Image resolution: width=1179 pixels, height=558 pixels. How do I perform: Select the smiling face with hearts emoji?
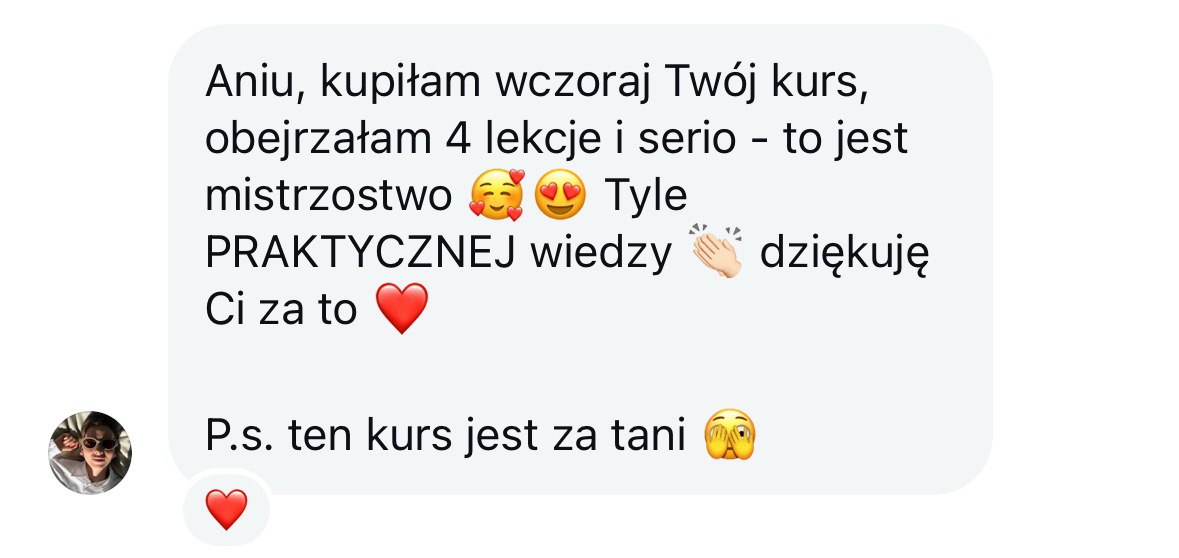[496, 195]
